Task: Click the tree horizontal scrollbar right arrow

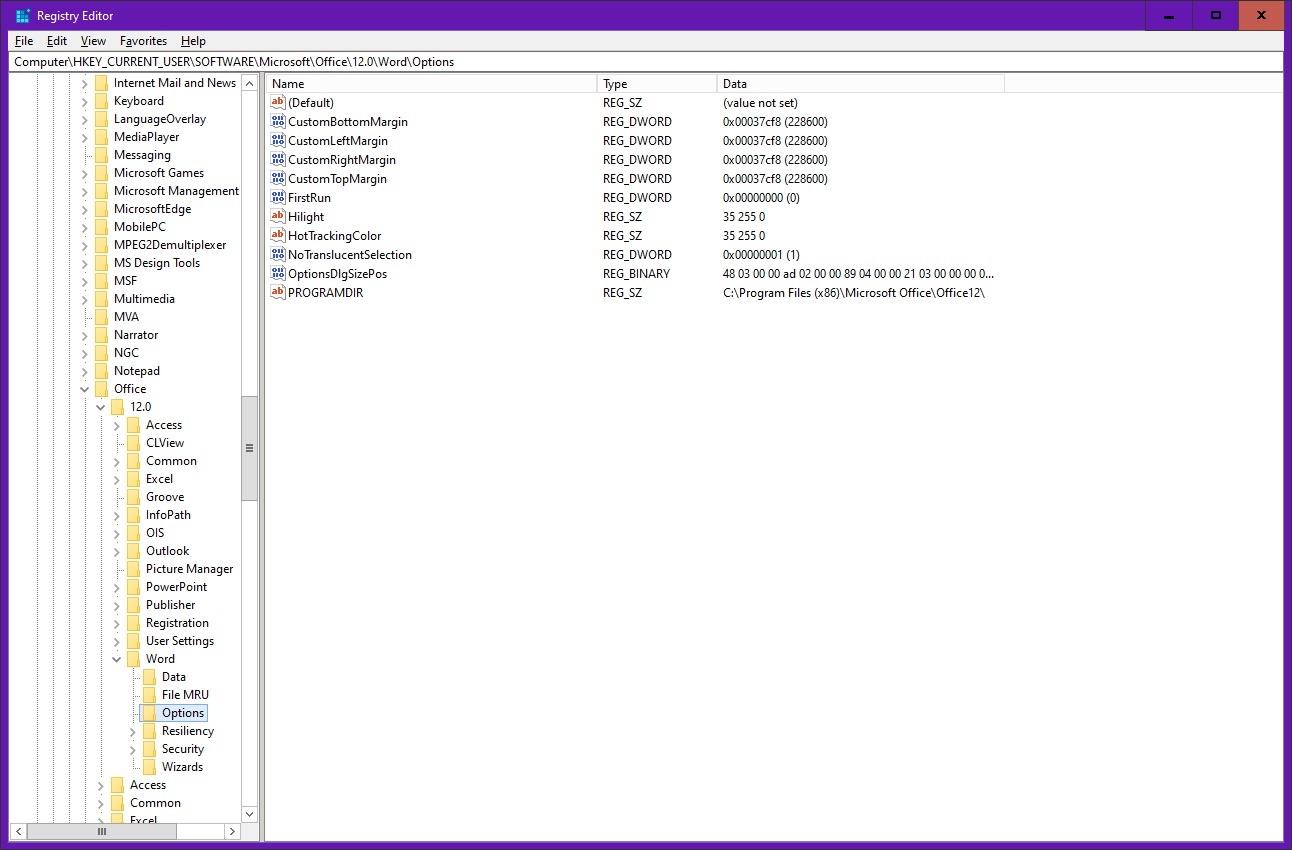Action: 232,831
